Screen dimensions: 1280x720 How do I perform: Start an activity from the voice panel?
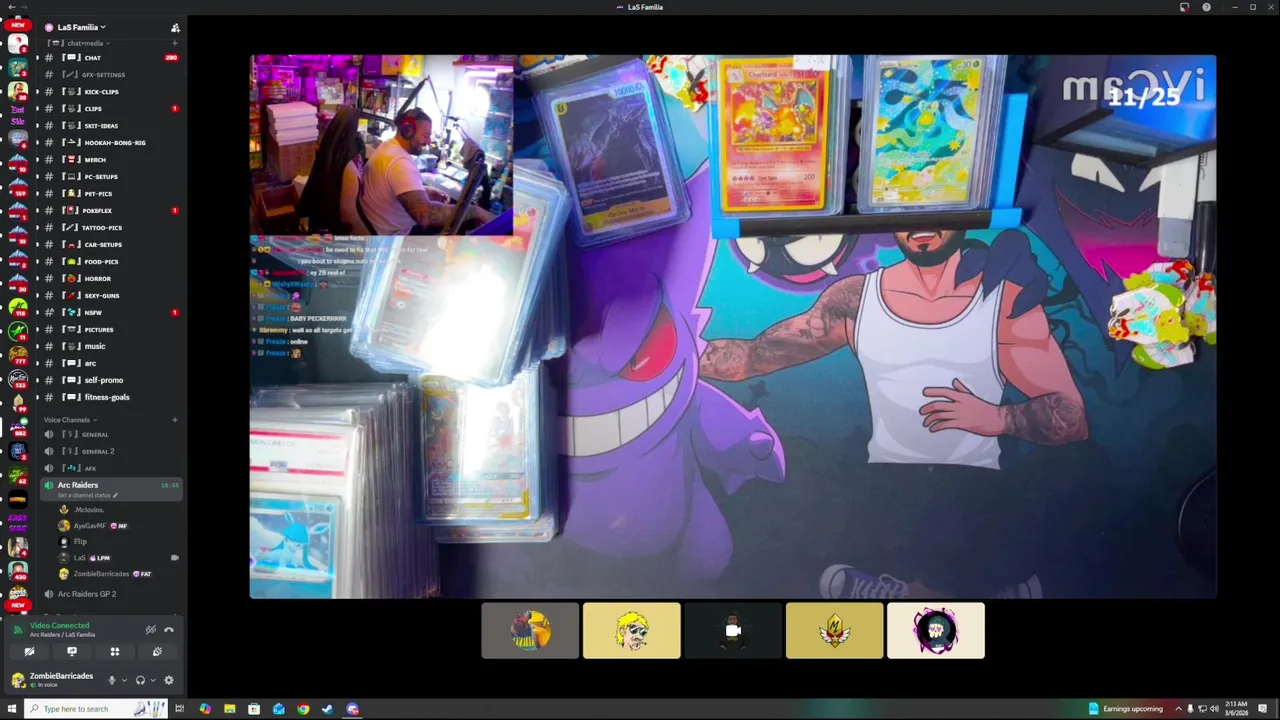click(x=114, y=652)
